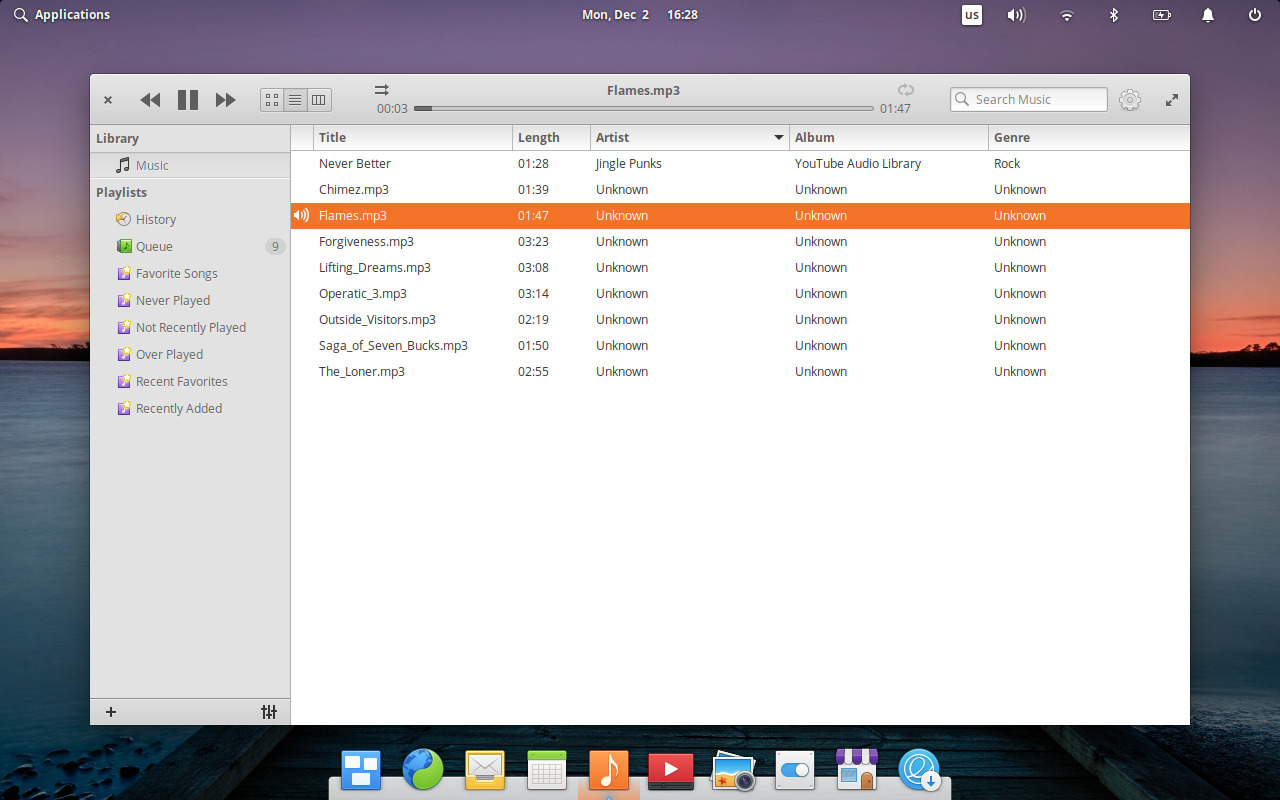
Task: Open the Recently Added smart playlist
Action: [178, 408]
